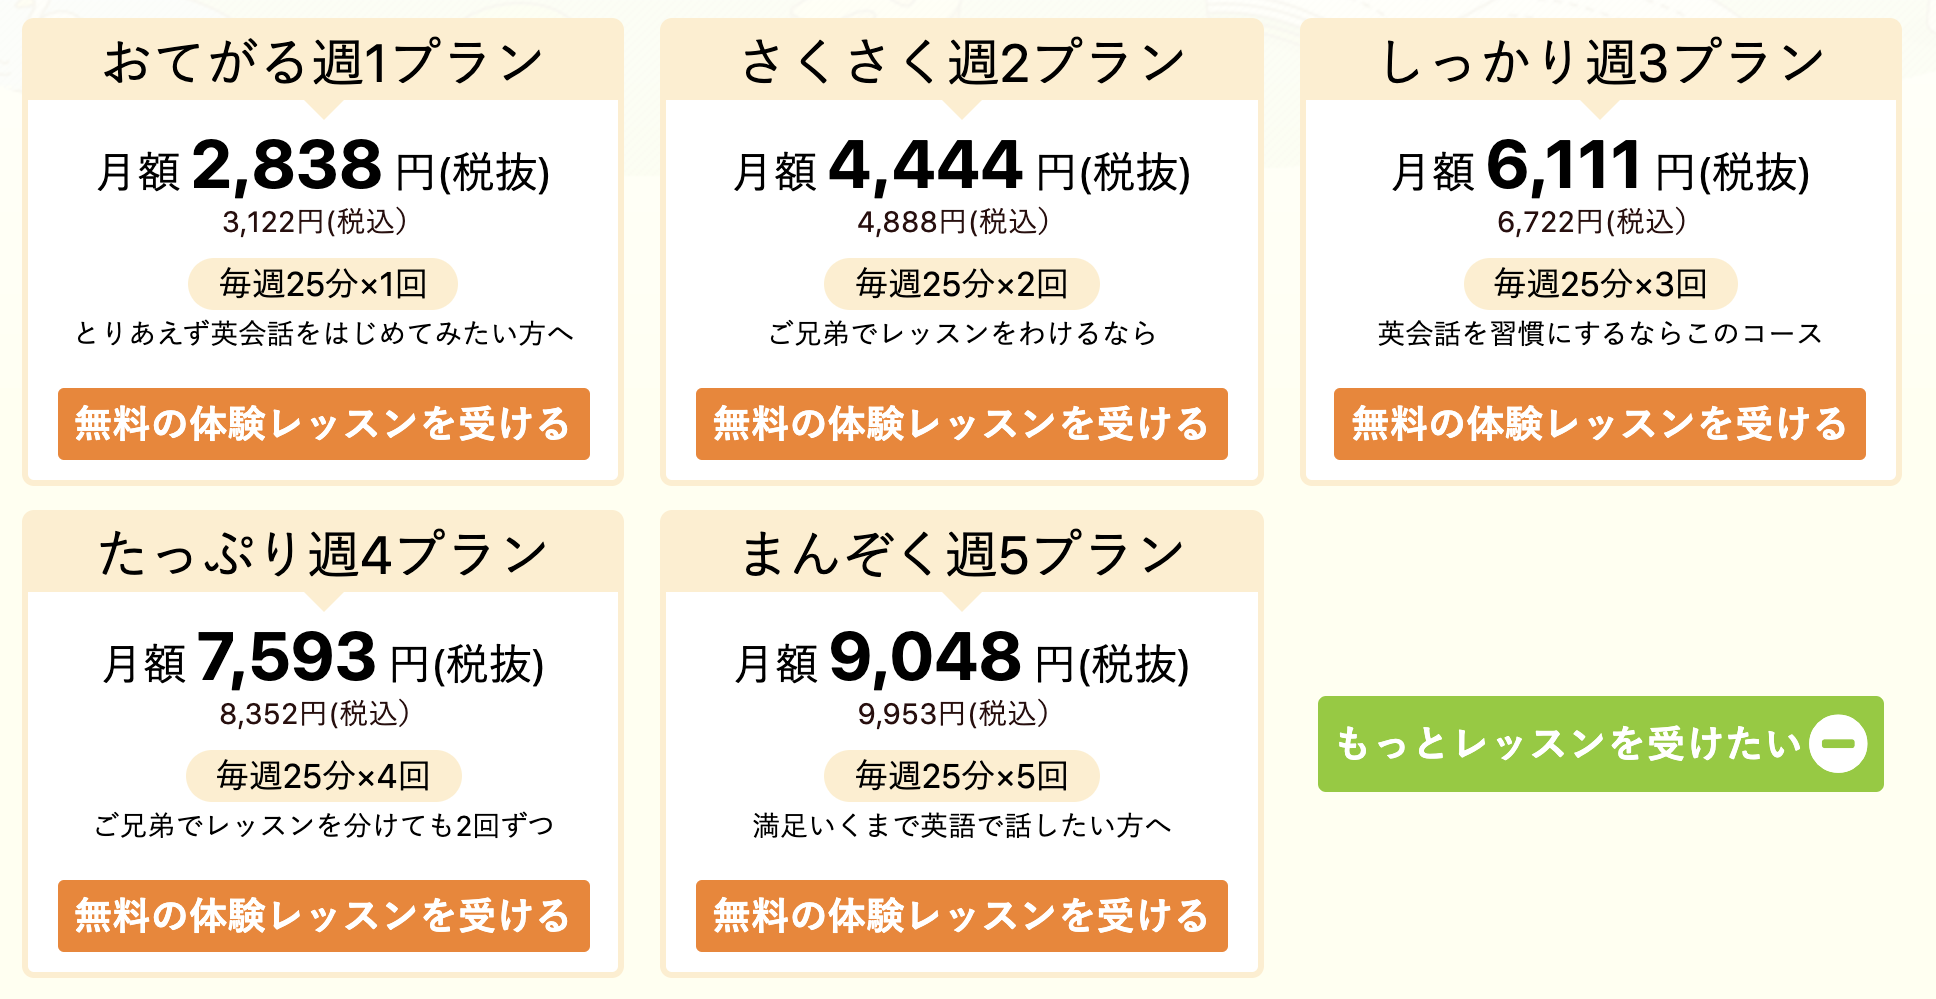Start free trial lesson for 週2 plan

pos(962,424)
